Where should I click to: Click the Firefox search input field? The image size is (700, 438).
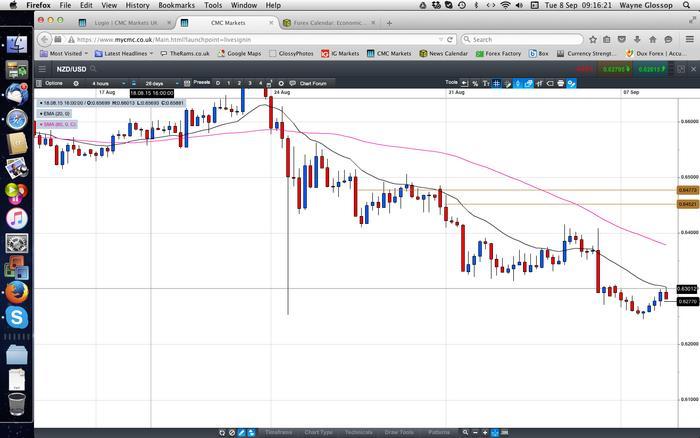pyautogui.click(x=522, y=40)
